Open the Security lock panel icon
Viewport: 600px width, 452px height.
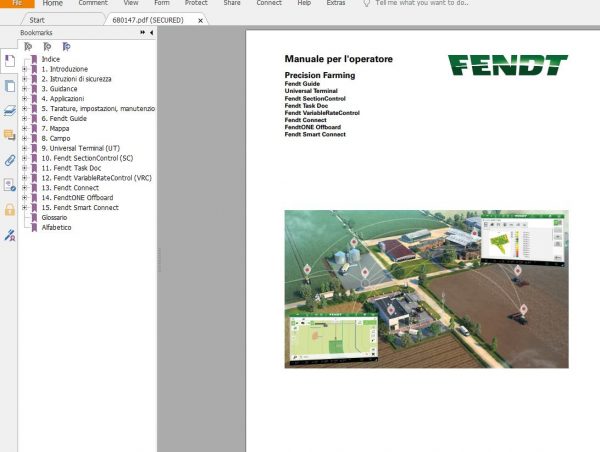coord(10,210)
